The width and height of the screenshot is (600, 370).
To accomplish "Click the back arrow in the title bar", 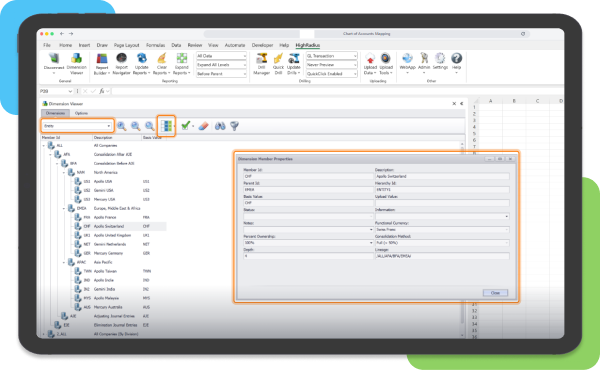I will (62, 34).
